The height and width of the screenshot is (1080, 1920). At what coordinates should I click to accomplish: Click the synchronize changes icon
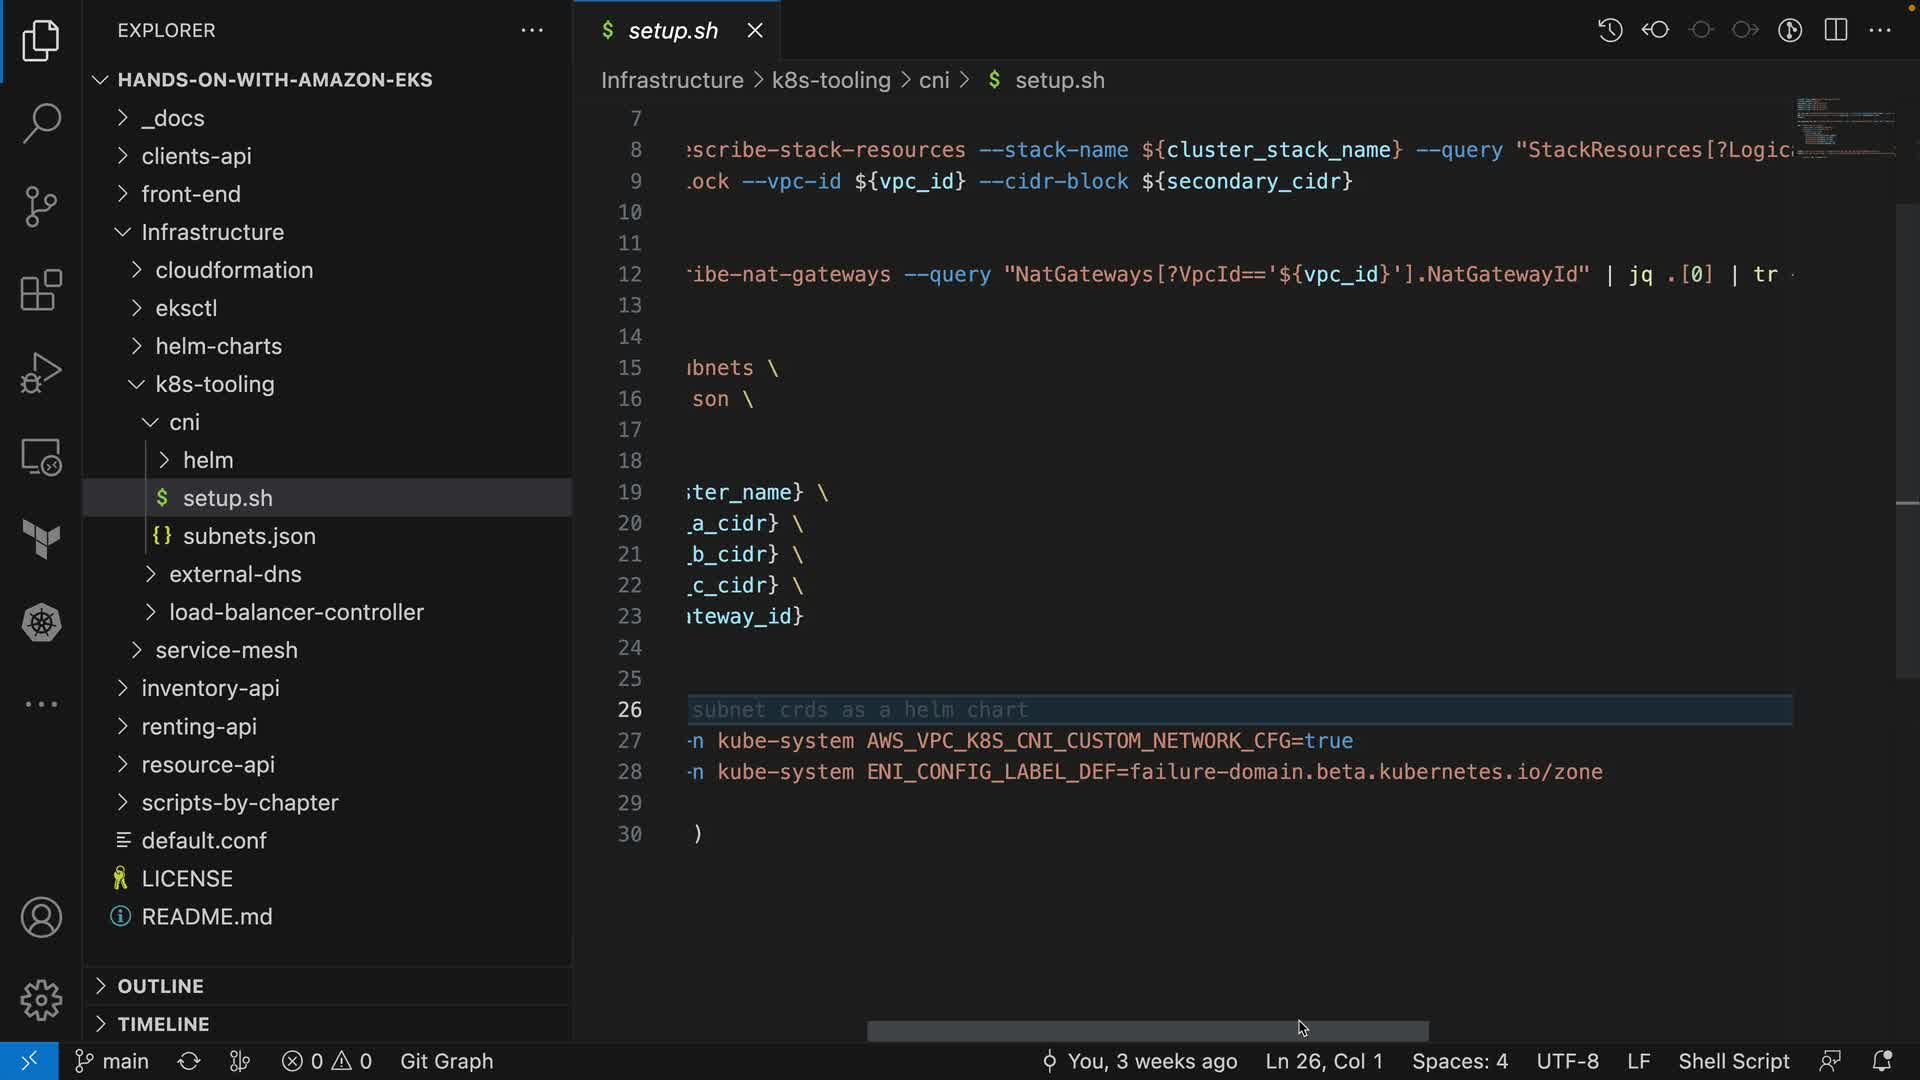(189, 1061)
